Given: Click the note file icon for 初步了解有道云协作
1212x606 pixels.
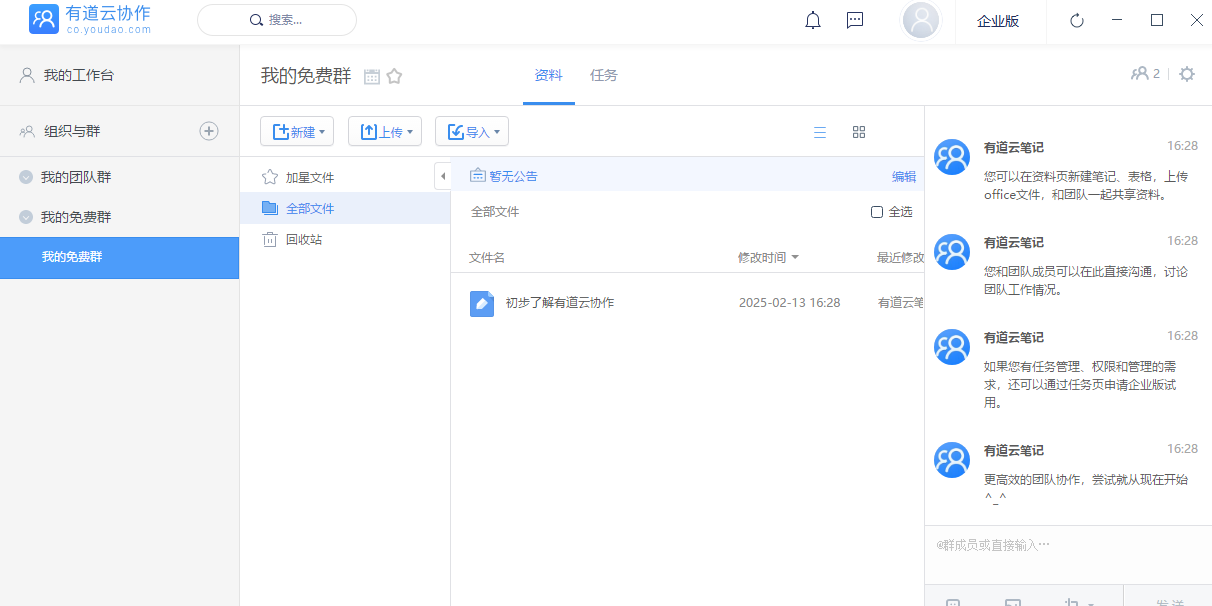Looking at the screenshot, I should (x=482, y=303).
